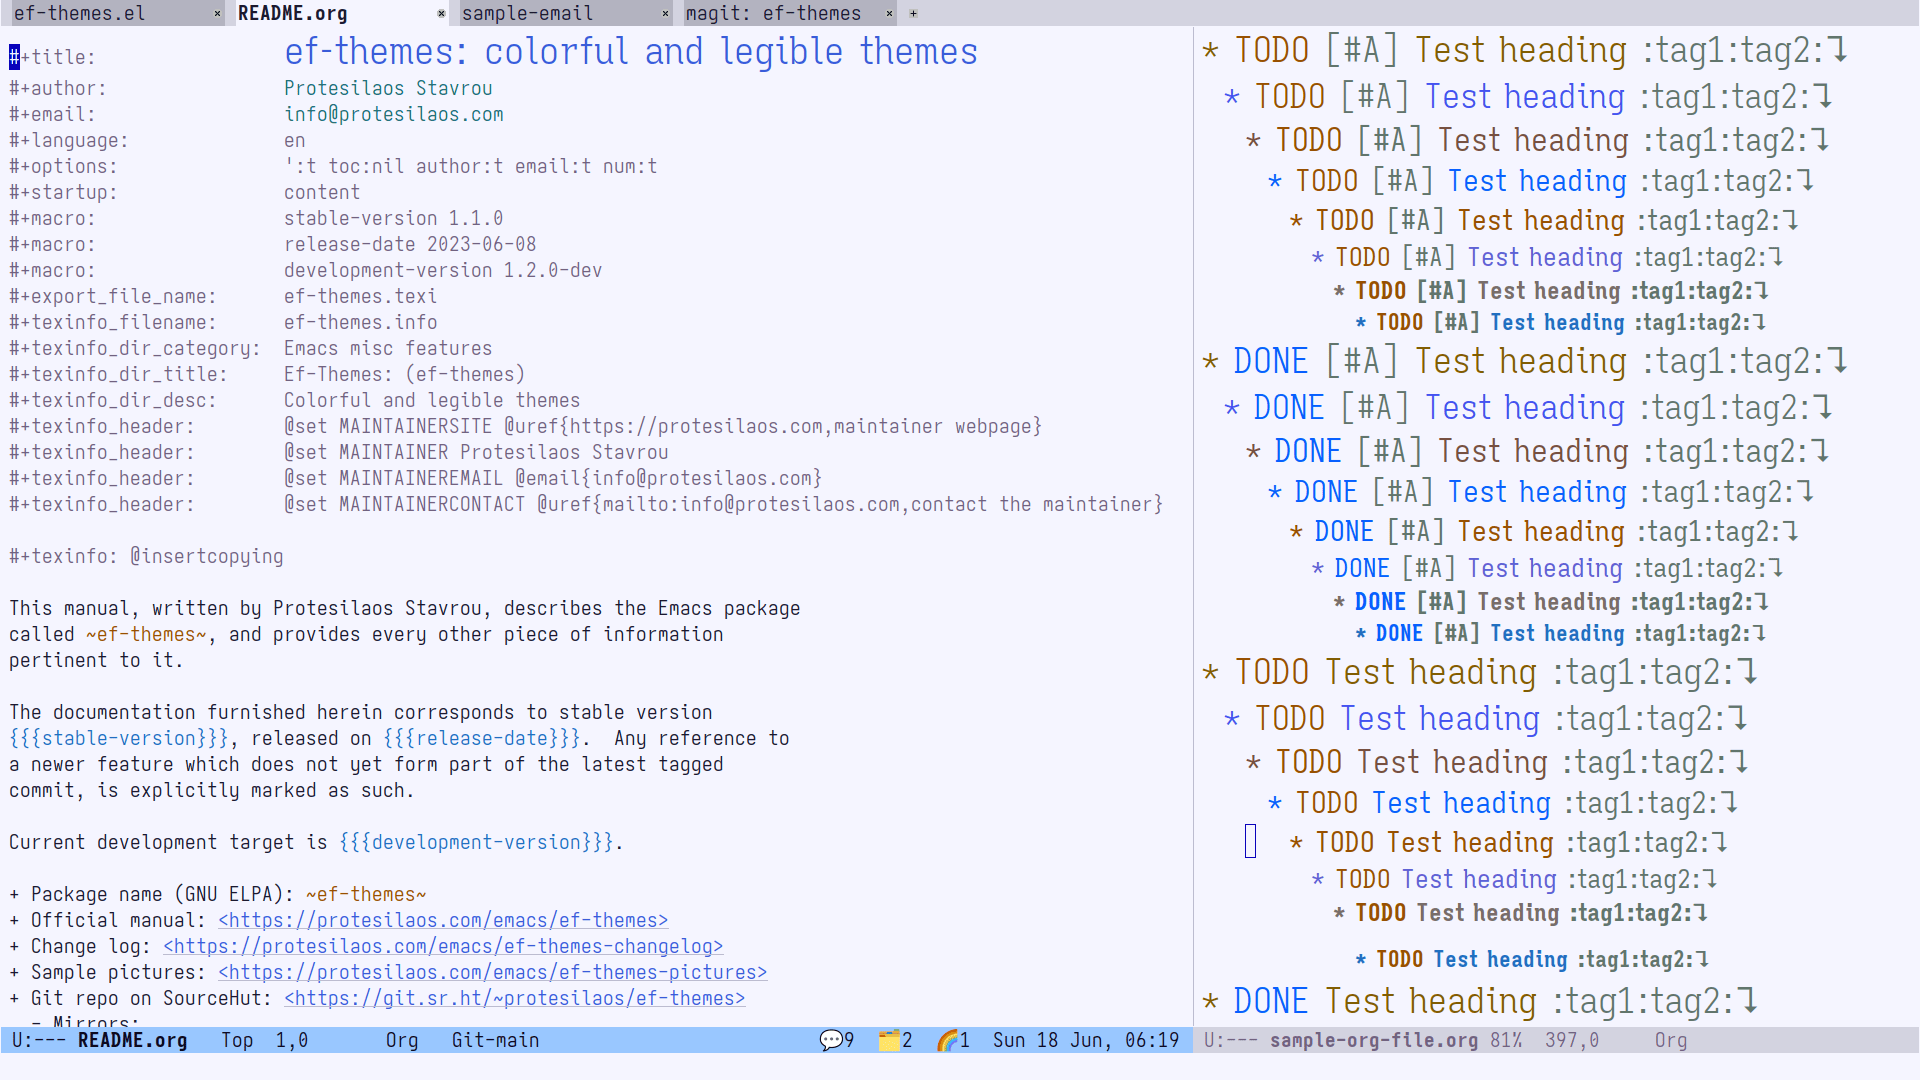Click the ~ef-themes~ code in Package name line

click(x=366, y=894)
